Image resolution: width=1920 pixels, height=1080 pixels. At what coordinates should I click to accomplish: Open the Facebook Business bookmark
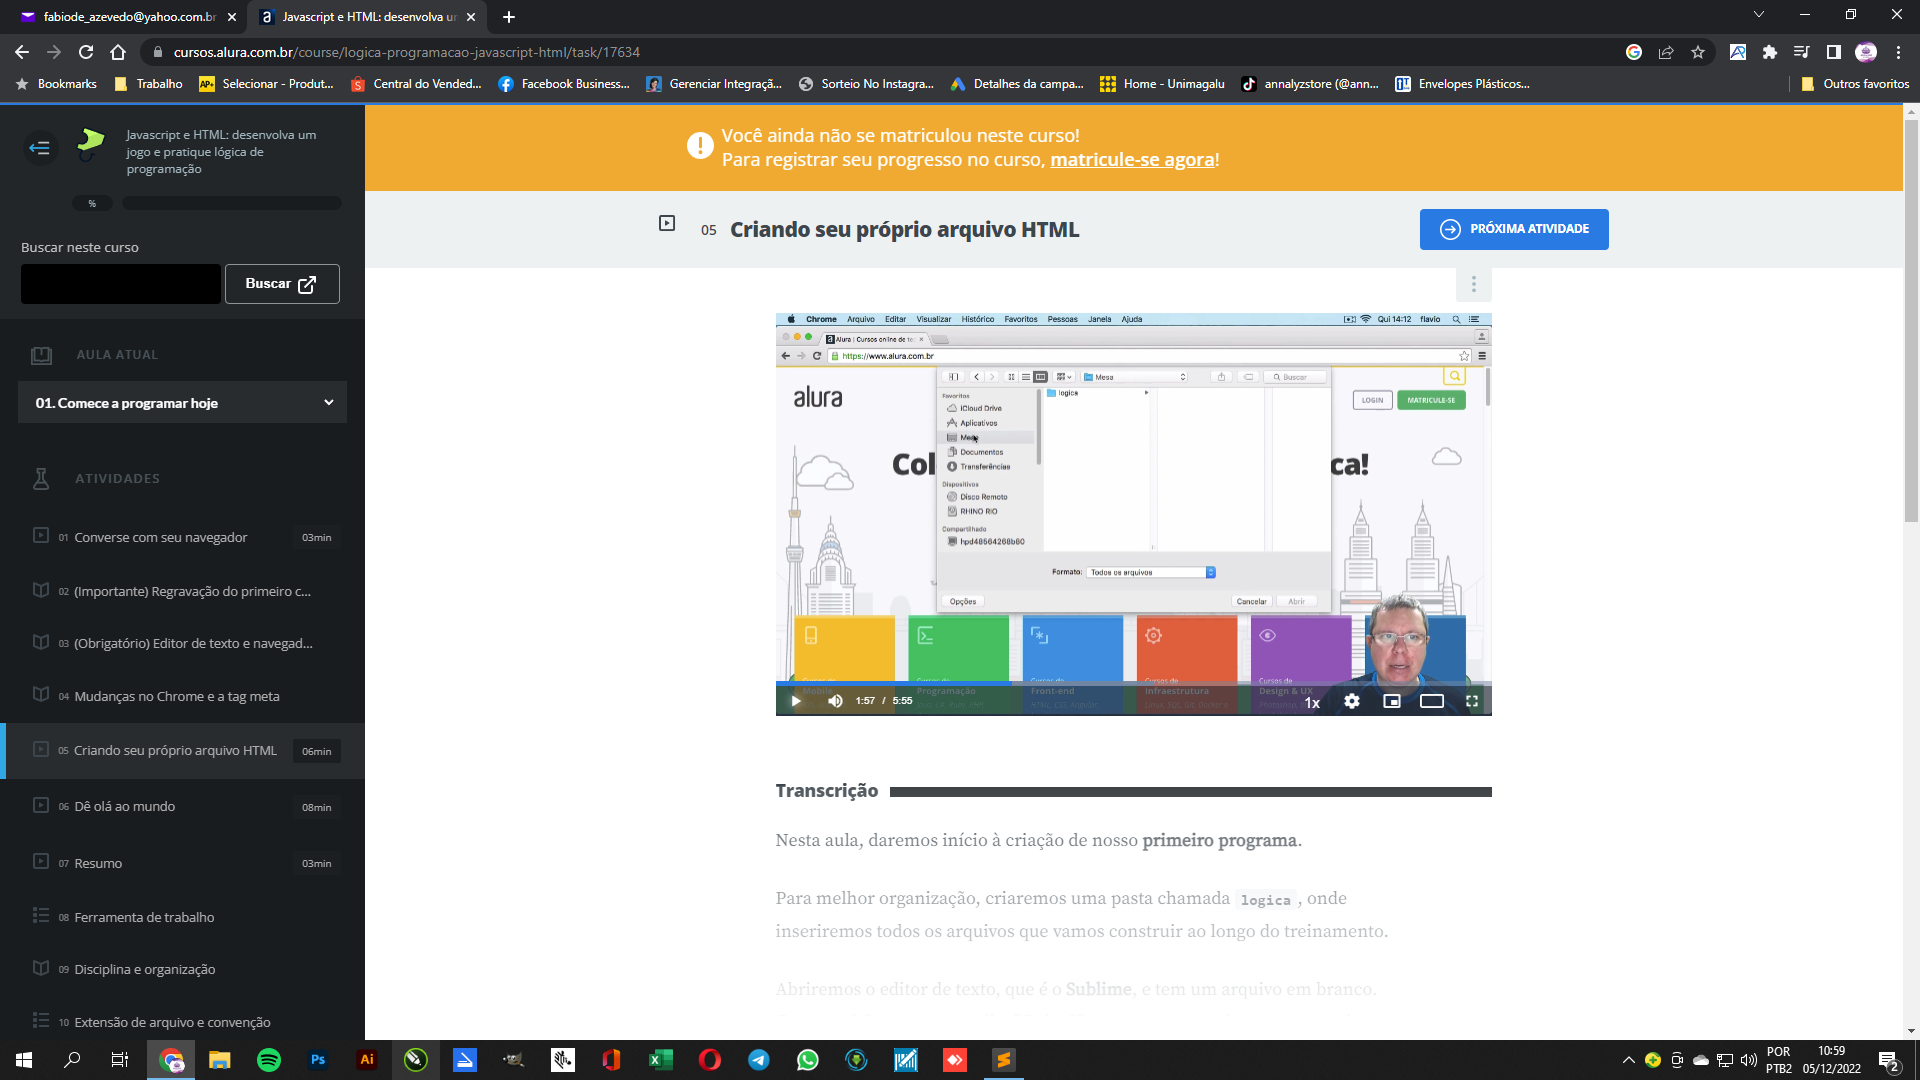(564, 84)
